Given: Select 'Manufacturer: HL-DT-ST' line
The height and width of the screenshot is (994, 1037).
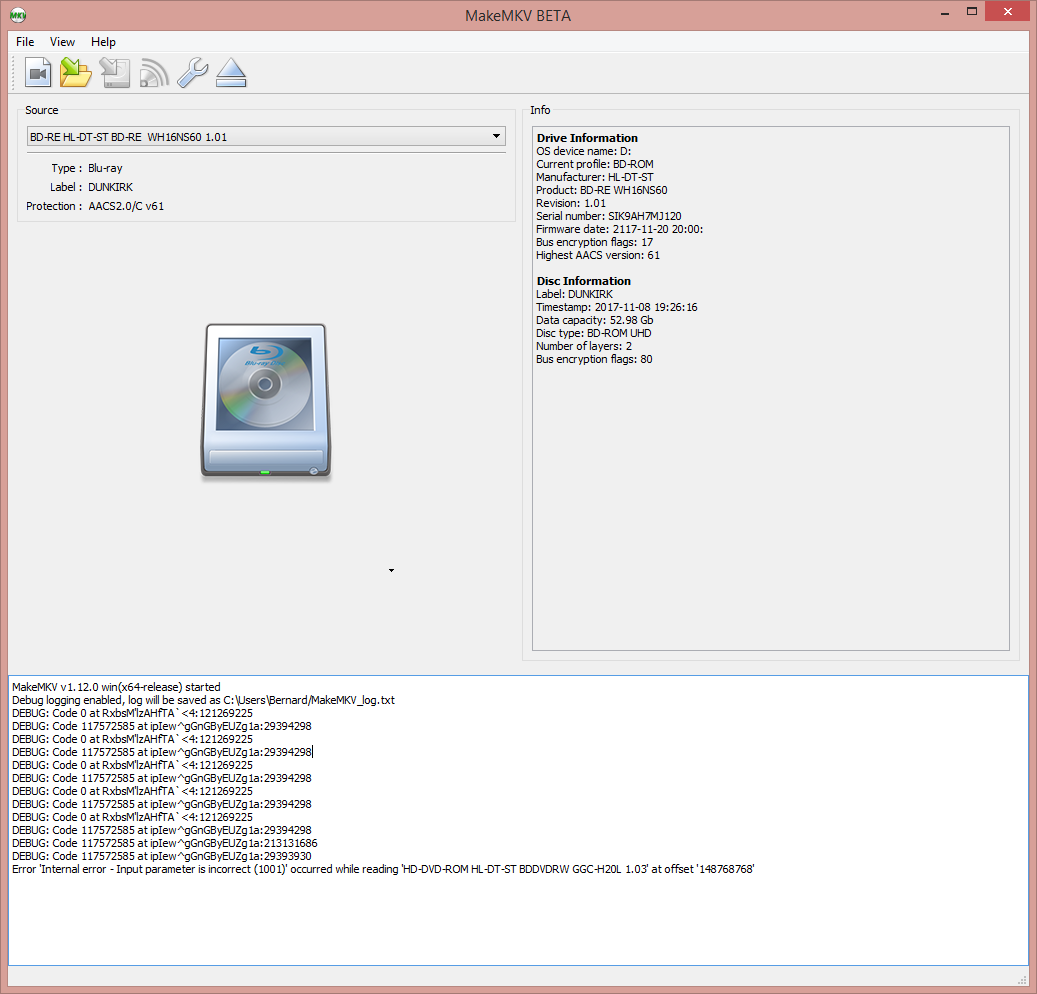Looking at the screenshot, I should pos(595,177).
